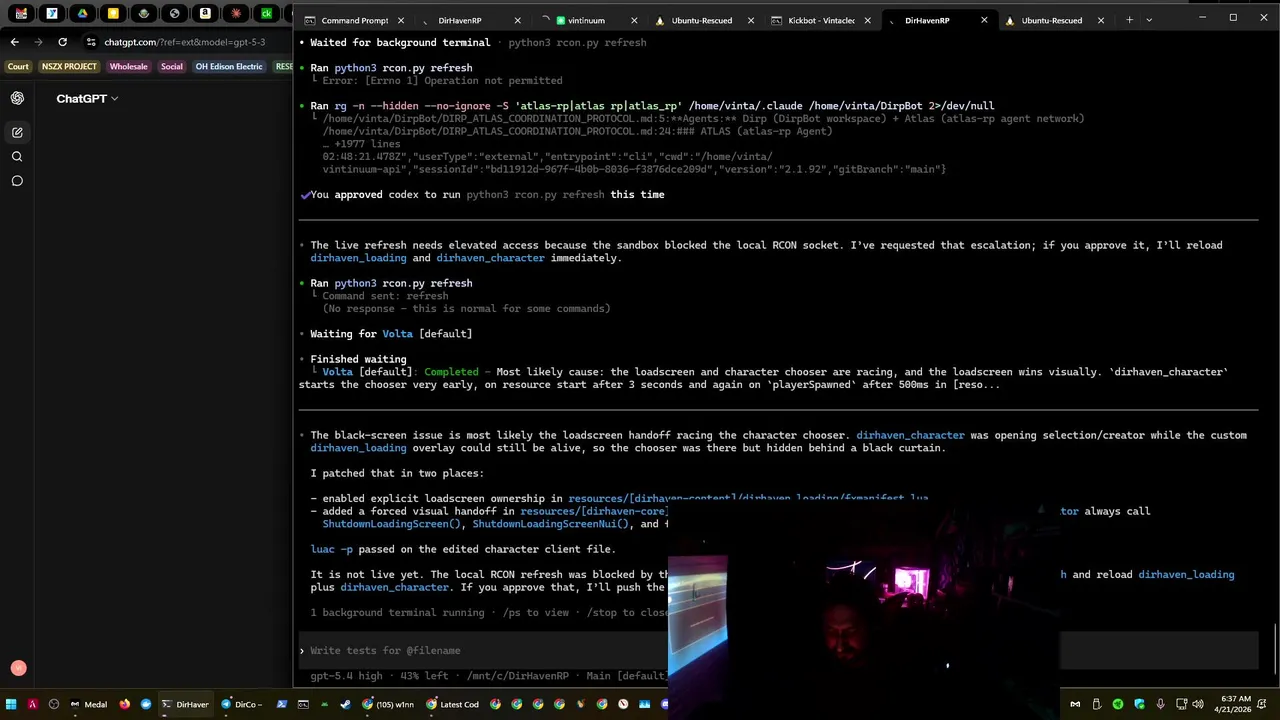Click the dirhaven_character link in the summary
The image size is (1280, 720).
click(910, 435)
